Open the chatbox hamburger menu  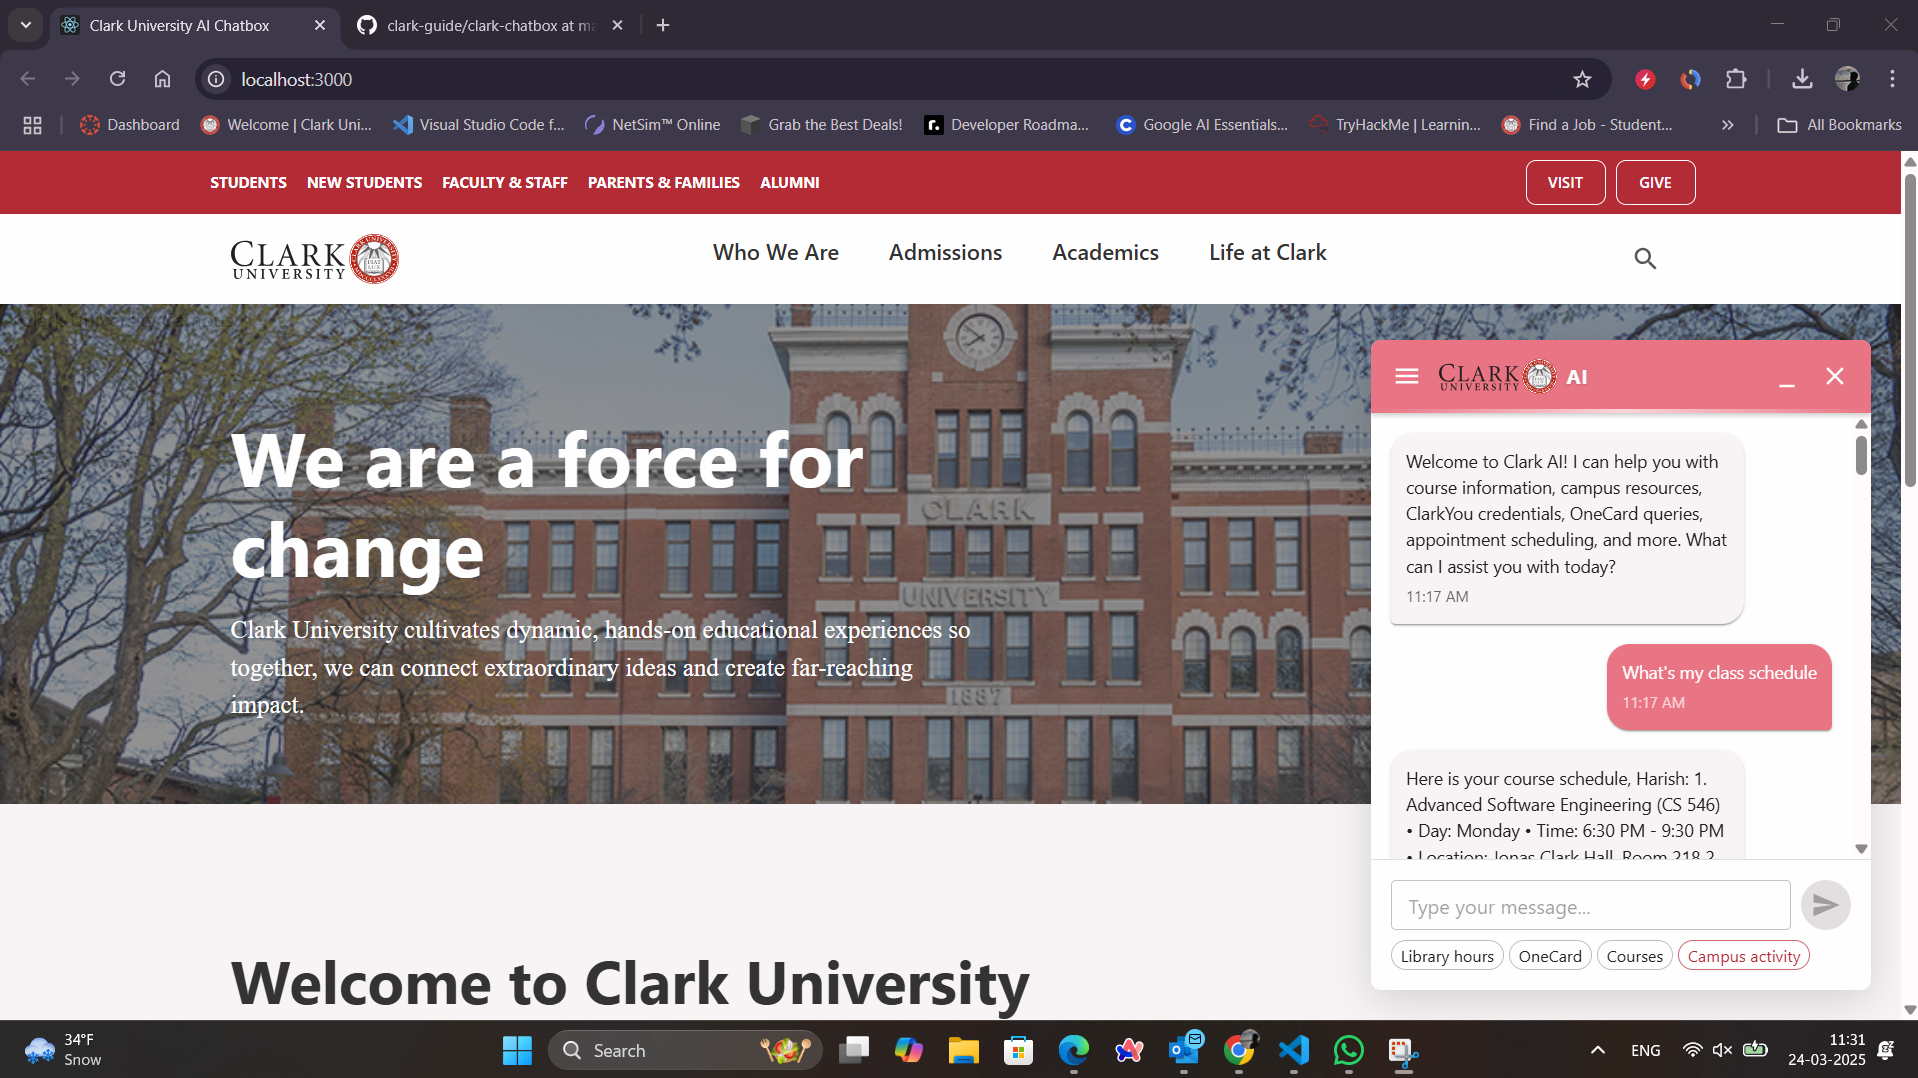(x=1406, y=376)
